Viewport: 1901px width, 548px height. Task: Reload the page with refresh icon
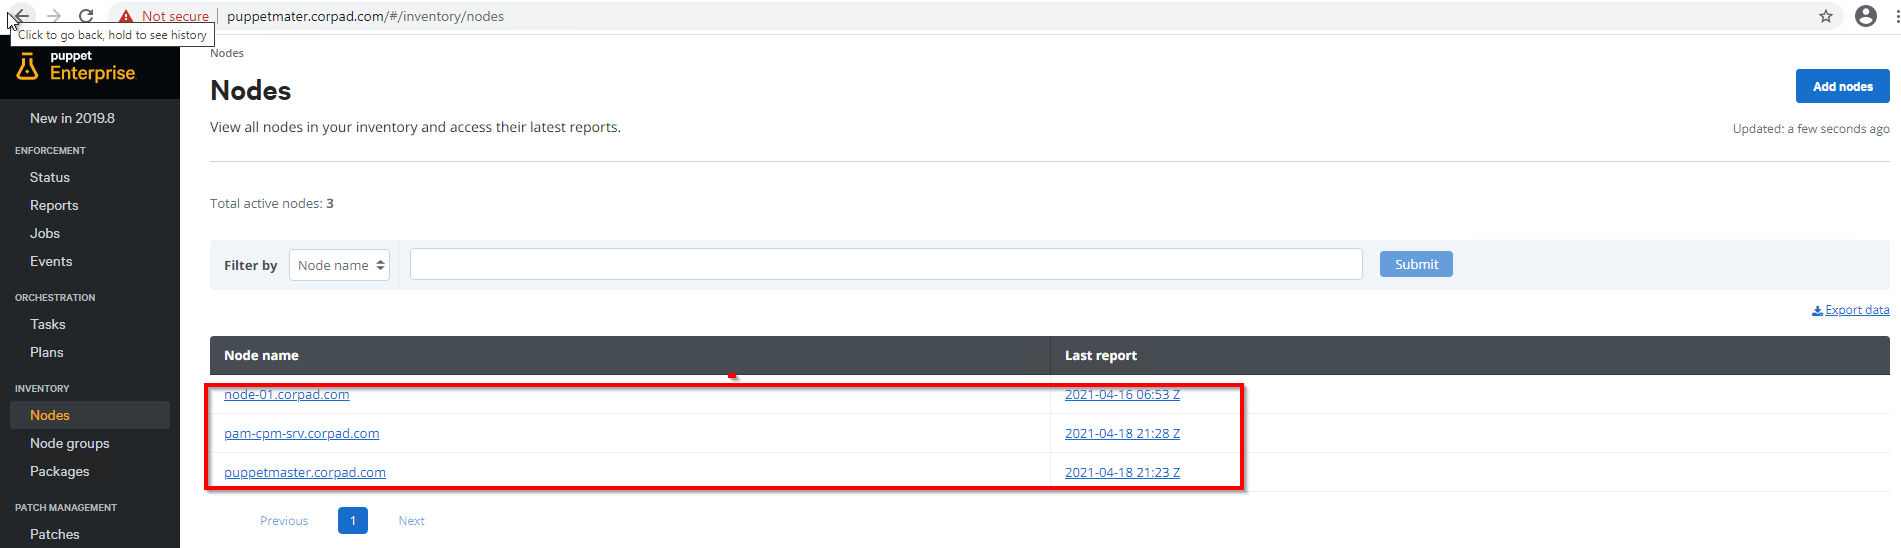[86, 15]
